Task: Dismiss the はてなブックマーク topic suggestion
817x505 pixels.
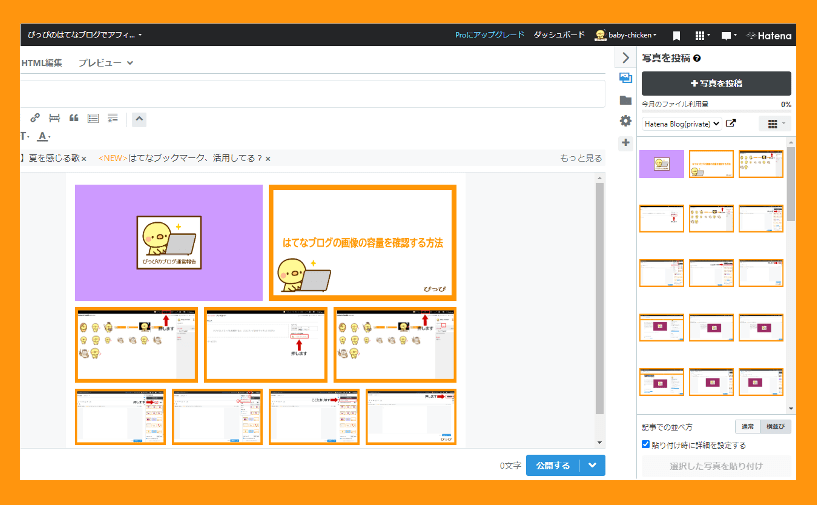Action: pos(268,159)
